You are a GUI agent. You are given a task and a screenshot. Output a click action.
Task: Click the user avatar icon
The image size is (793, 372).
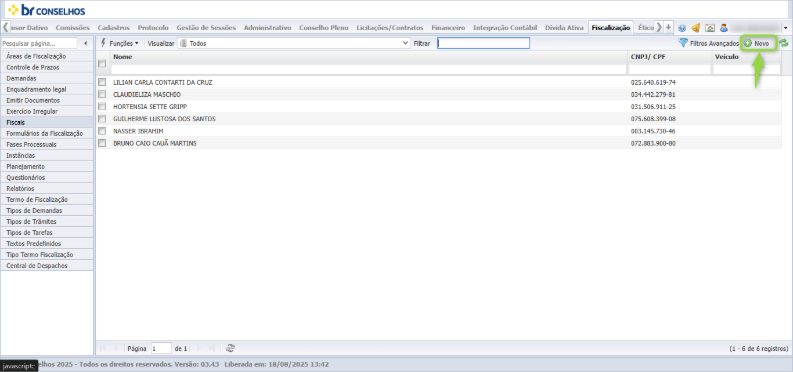point(724,28)
